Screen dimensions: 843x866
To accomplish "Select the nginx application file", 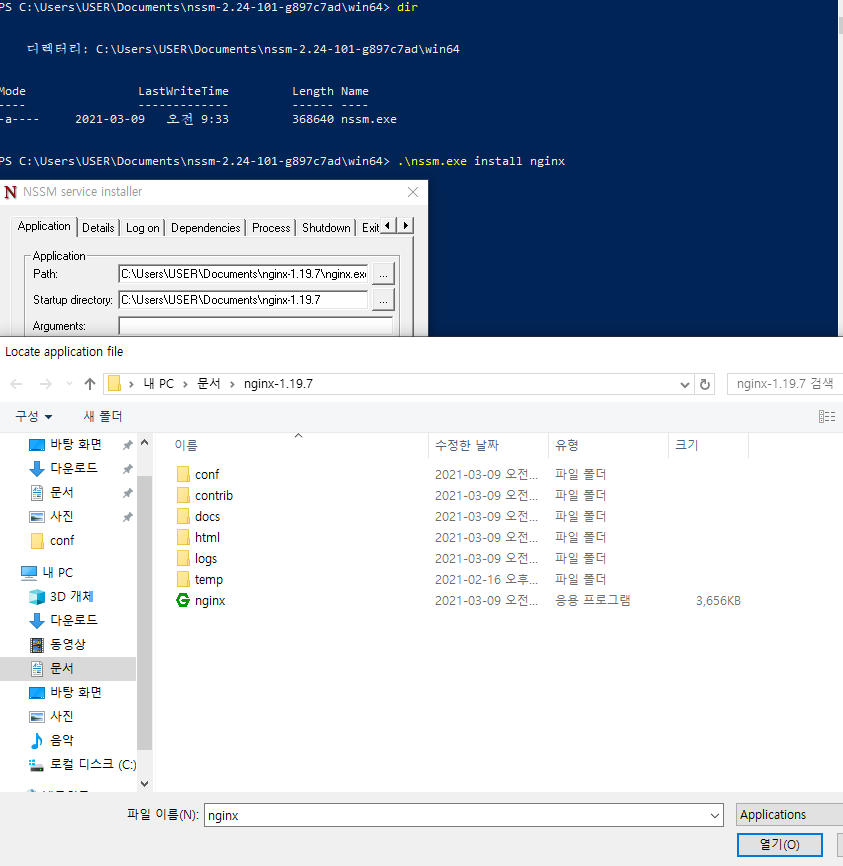I will [209, 600].
